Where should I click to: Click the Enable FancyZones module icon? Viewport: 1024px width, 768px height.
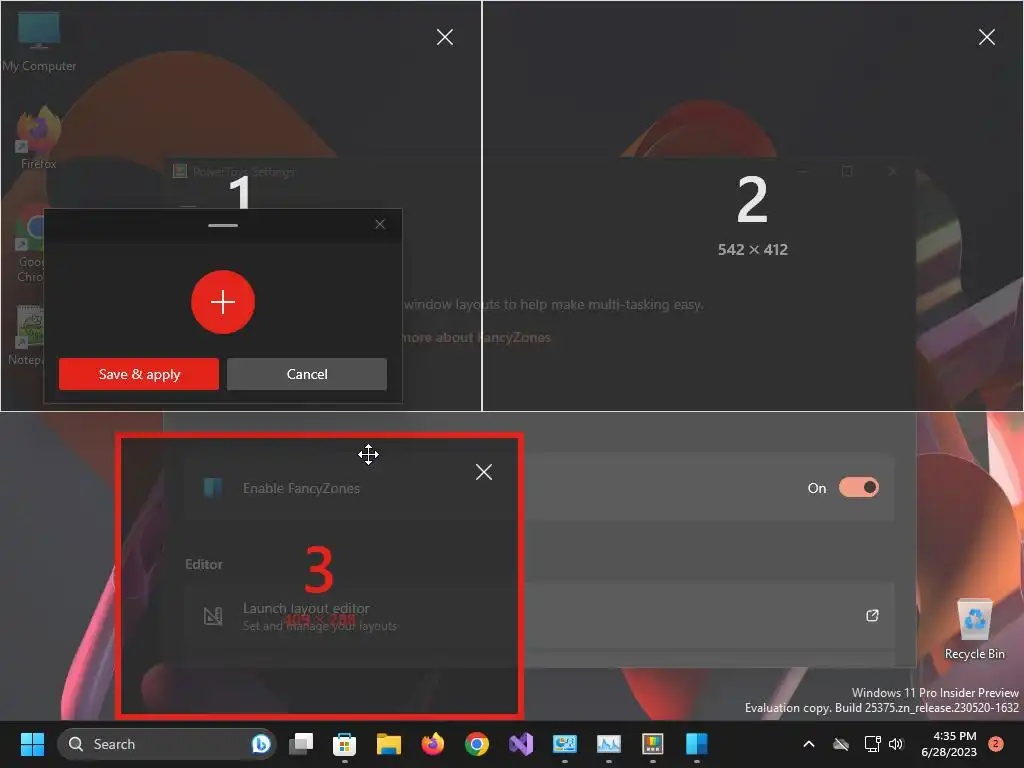pos(213,488)
